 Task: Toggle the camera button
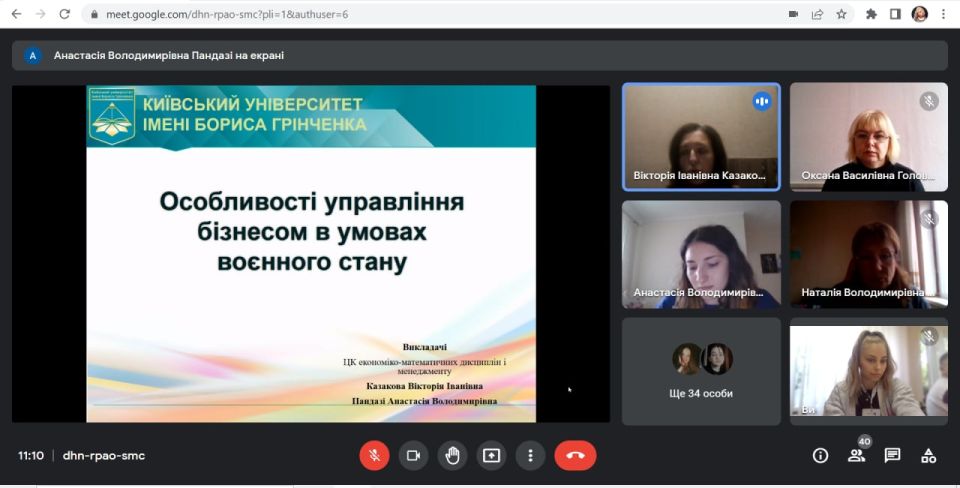tap(413, 456)
